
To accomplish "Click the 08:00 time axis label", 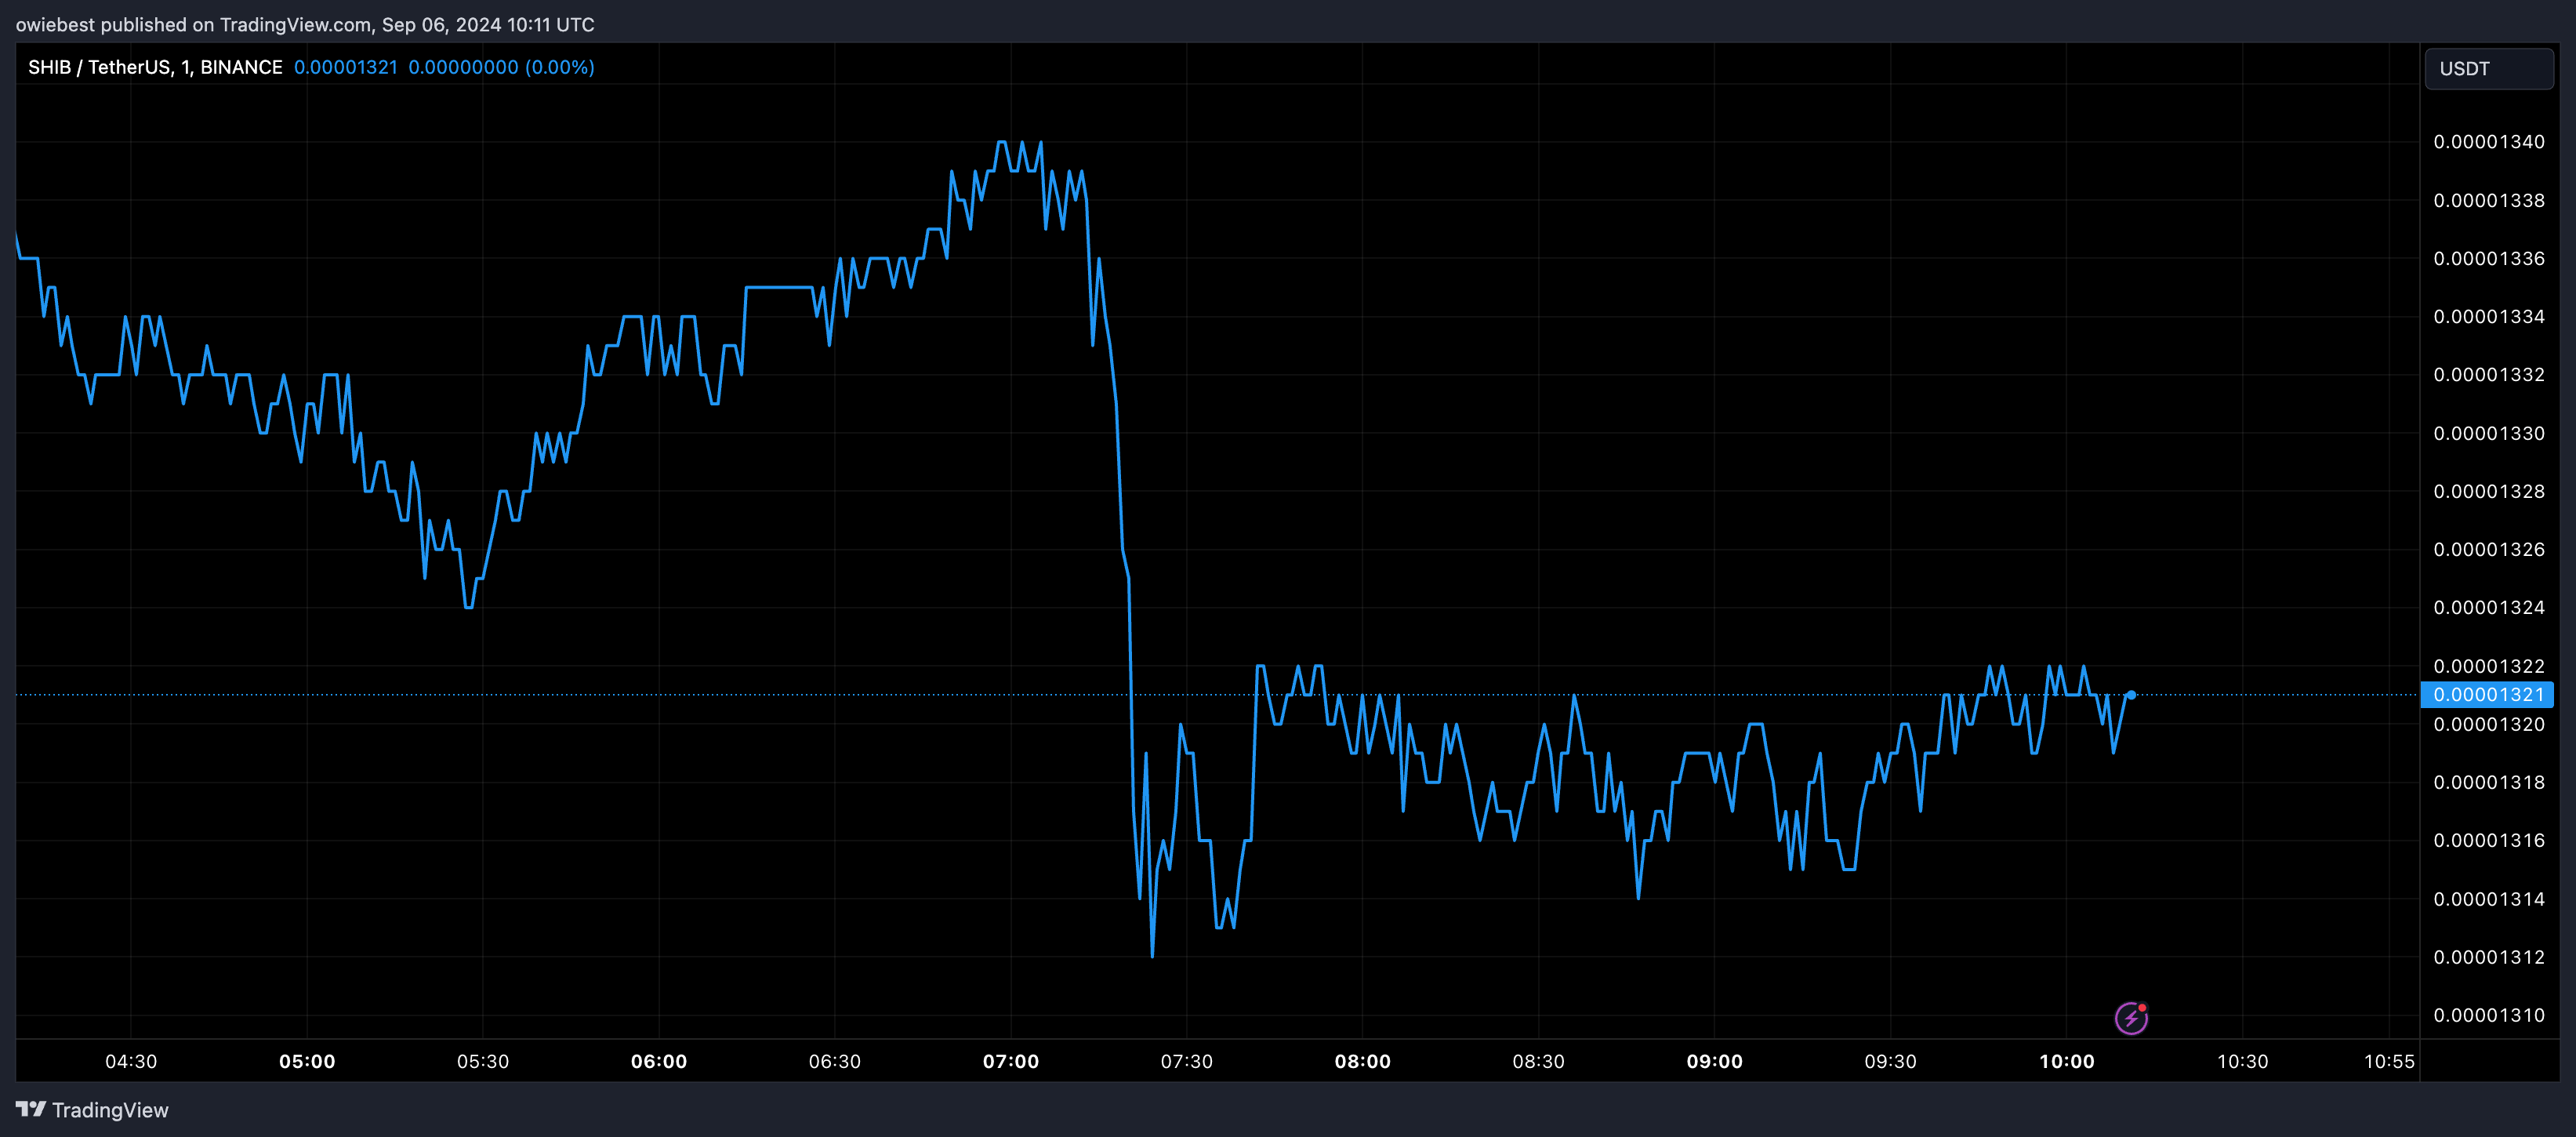I will [1362, 1061].
